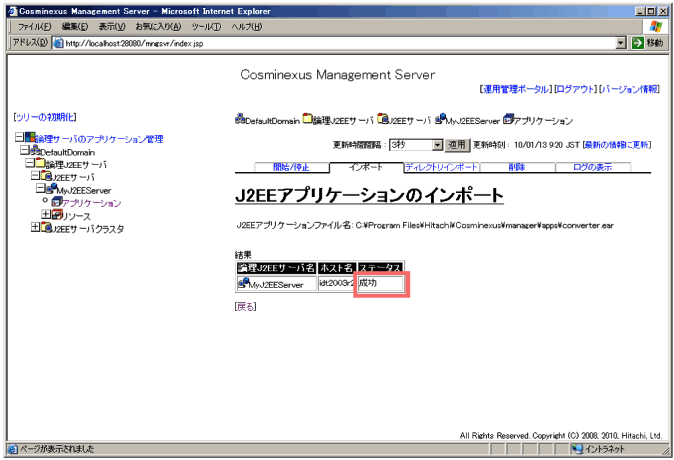Expand the J2EEサーバクラスタ tree node
This screenshot has height=460, width=674.
pyautogui.click(x=36, y=227)
